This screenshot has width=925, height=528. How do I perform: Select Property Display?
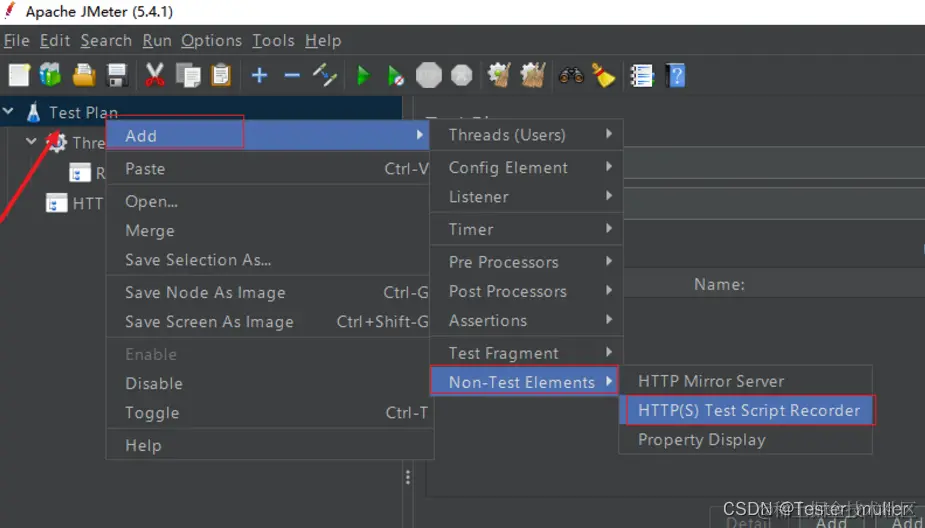tap(746, 440)
